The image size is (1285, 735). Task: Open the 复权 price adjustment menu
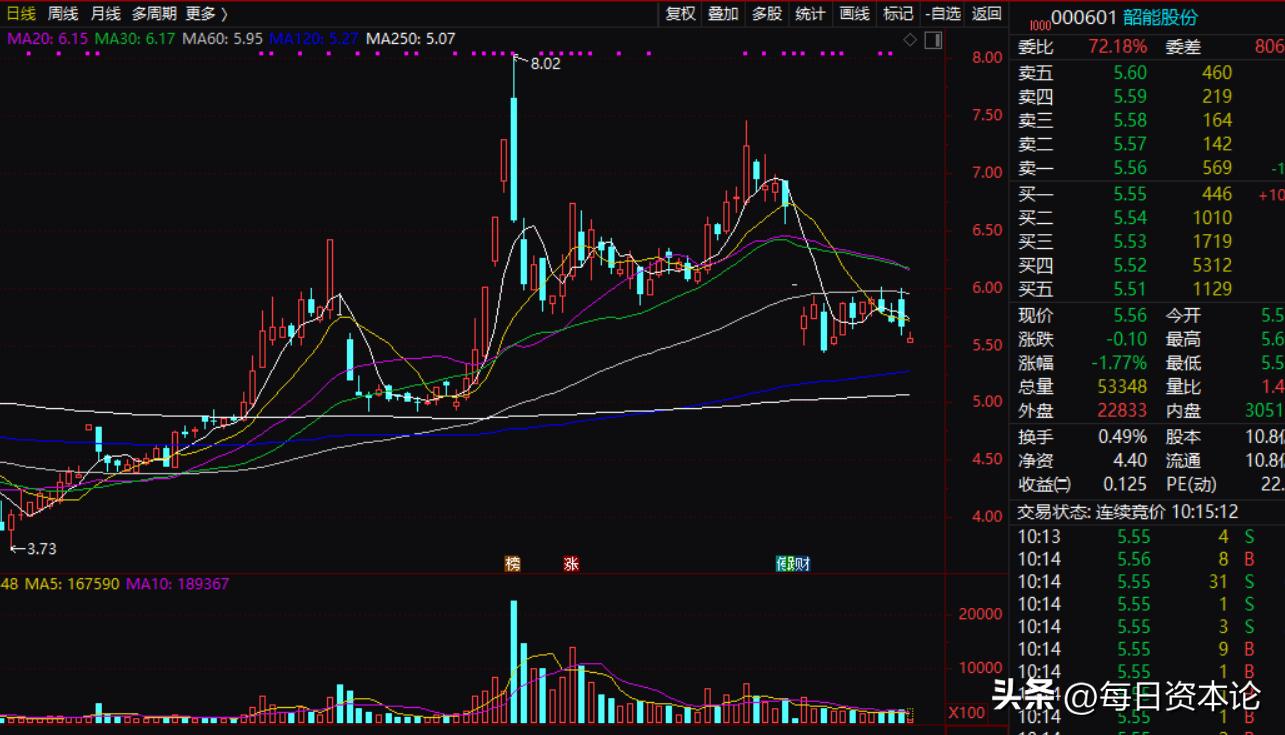point(680,13)
